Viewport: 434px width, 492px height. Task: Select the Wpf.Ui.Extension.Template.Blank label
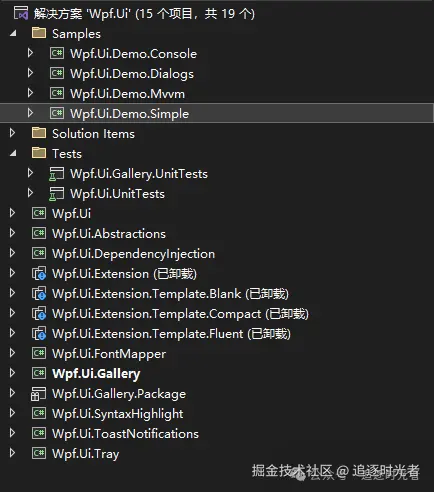coord(170,294)
